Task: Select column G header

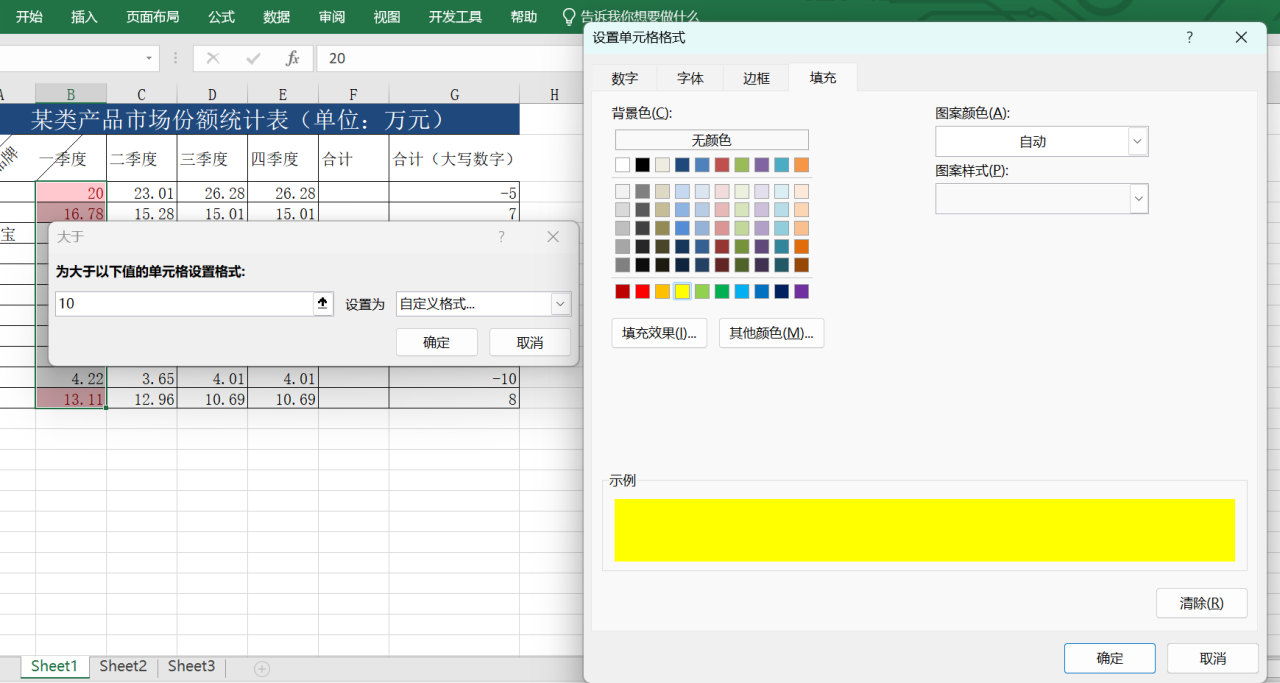Action: click(454, 94)
